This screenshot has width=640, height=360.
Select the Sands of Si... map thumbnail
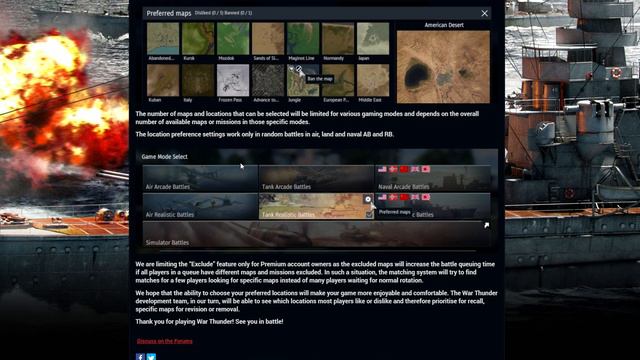[x=268, y=39]
